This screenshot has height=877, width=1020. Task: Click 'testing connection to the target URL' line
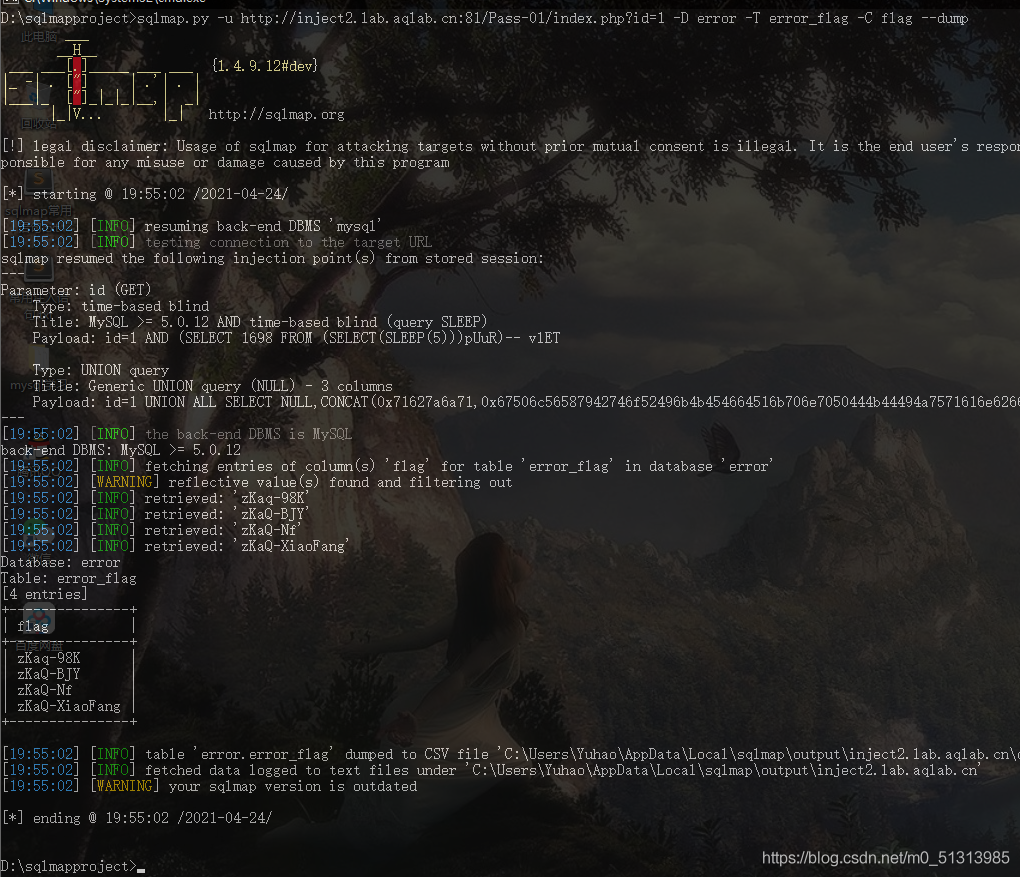[x=217, y=242]
